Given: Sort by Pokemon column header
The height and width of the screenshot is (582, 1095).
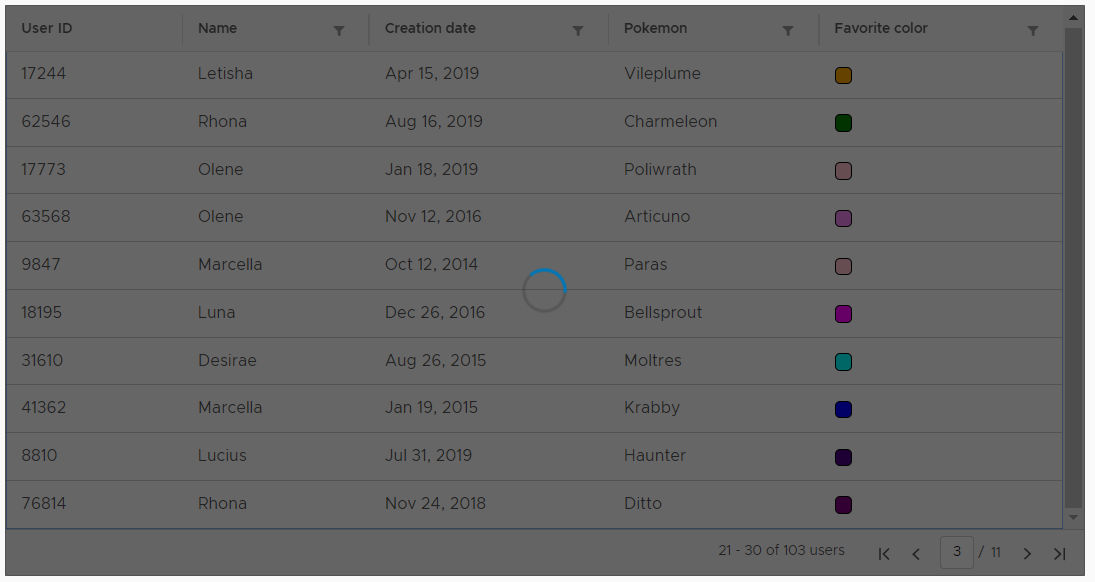Looking at the screenshot, I should [x=655, y=28].
